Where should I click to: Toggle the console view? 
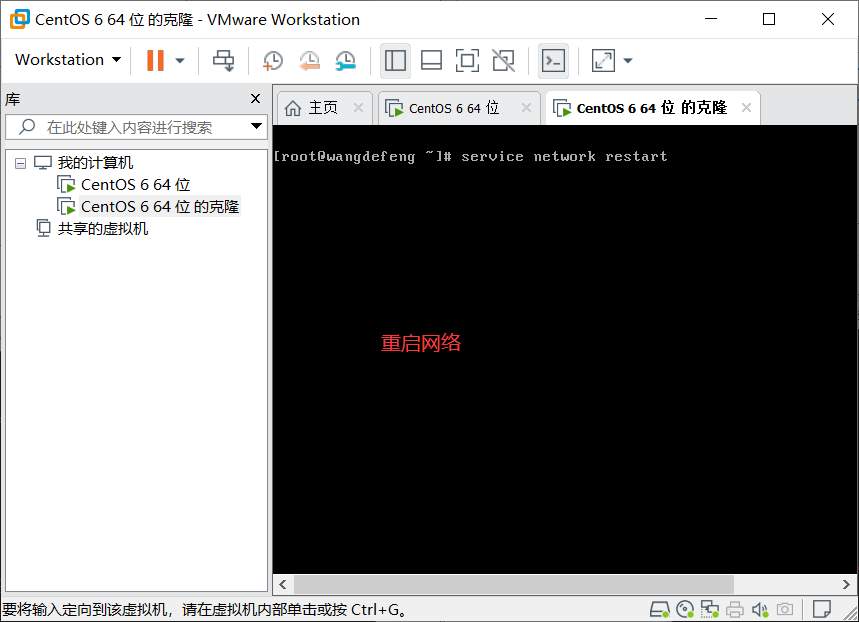pos(553,60)
